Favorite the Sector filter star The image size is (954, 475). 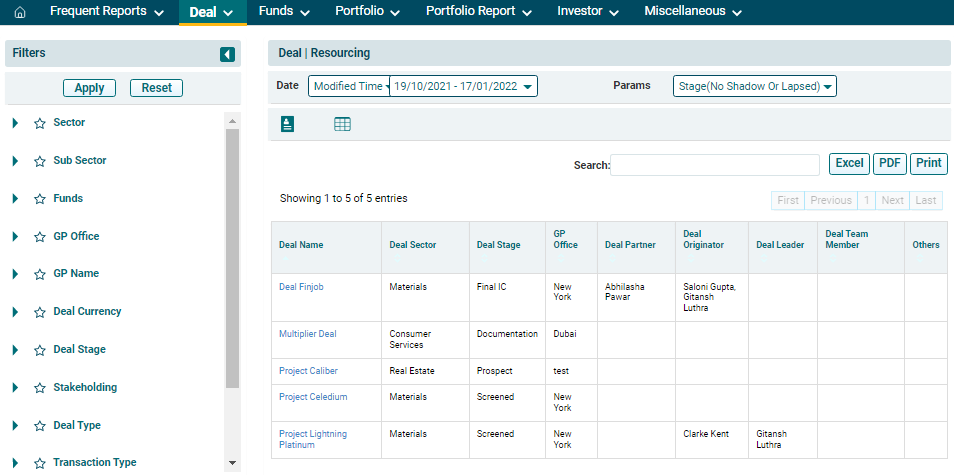click(40, 123)
